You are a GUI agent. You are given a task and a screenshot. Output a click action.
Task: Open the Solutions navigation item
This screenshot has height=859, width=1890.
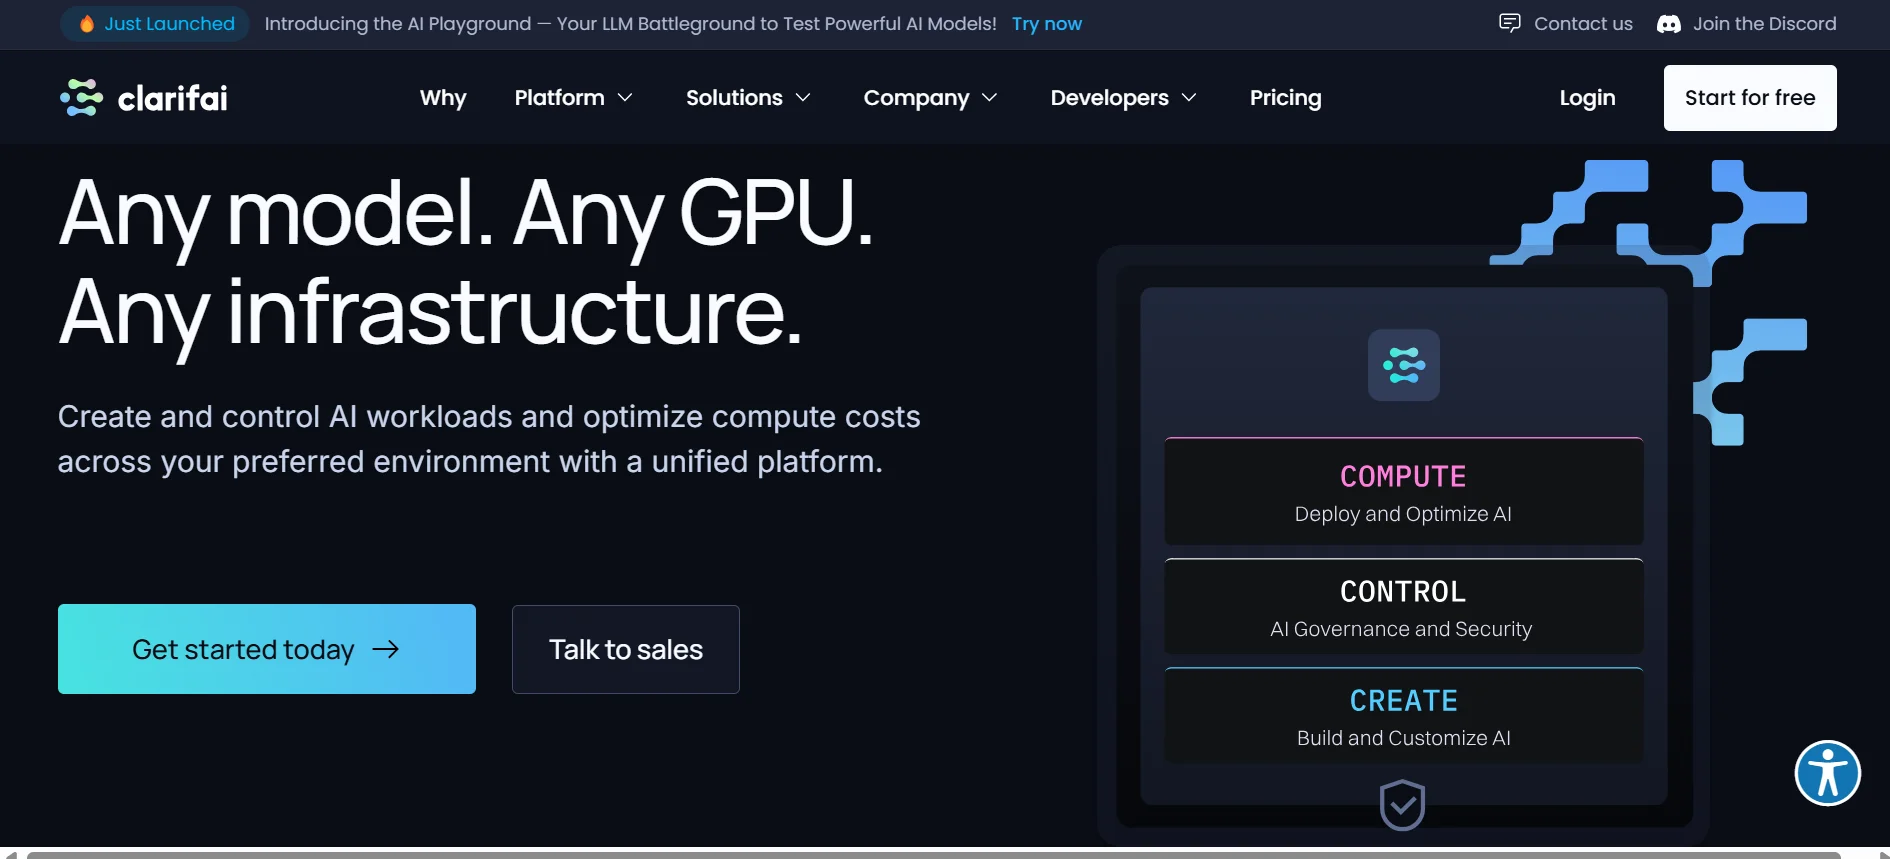coord(734,97)
